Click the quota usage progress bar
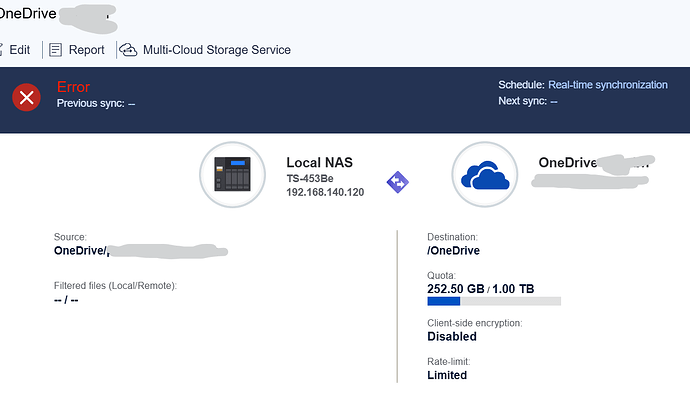 (x=494, y=301)
